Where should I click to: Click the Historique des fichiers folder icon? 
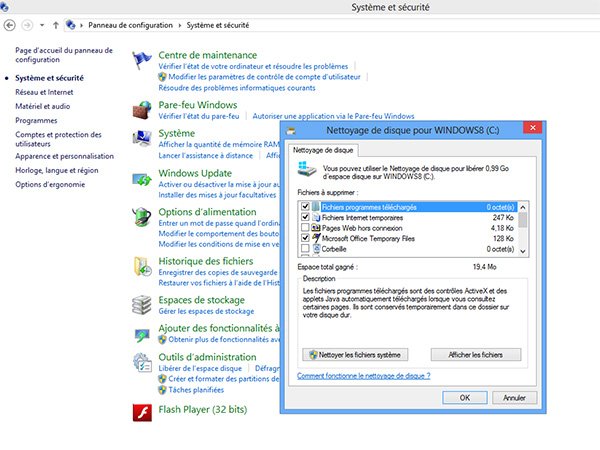pyautogui.click(x=142, y=267)
